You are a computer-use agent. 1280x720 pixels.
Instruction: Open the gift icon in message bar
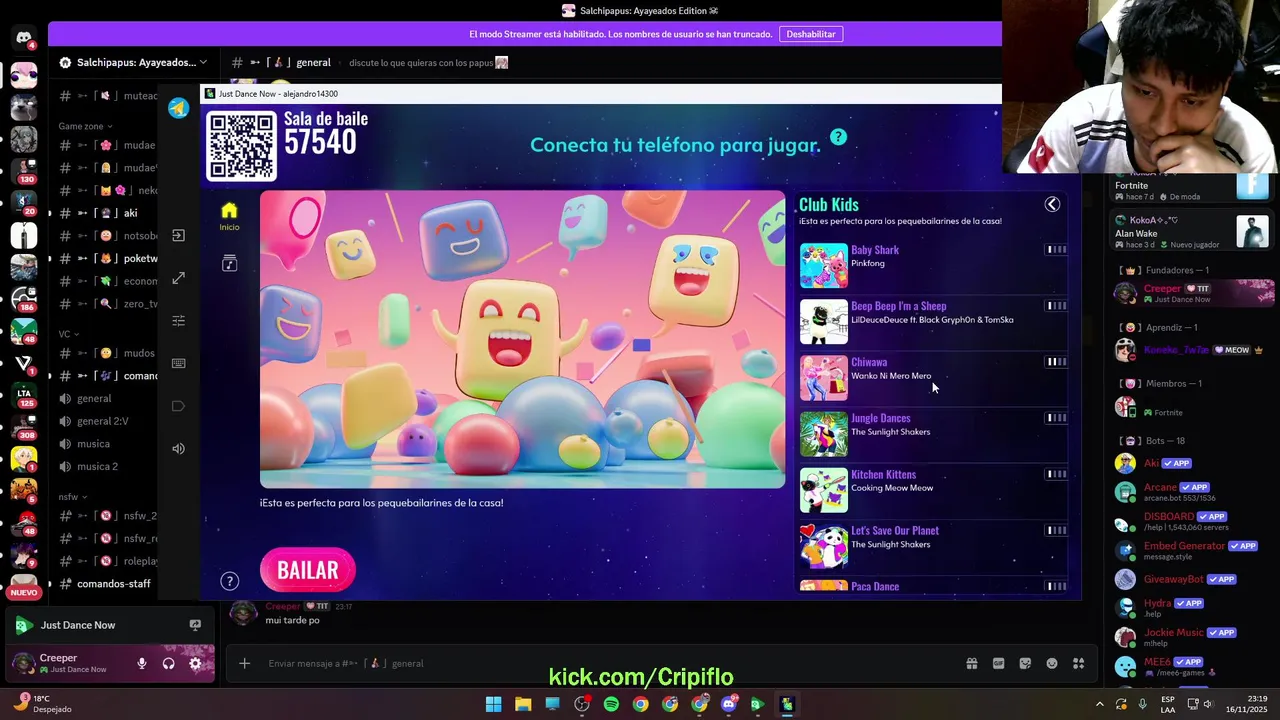(971, 663)
